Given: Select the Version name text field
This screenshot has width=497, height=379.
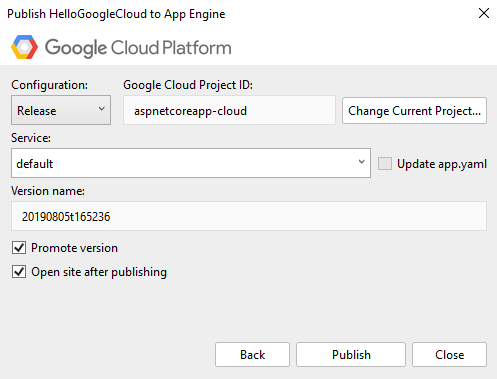Looking at the screenshot, I should (249, 216).
